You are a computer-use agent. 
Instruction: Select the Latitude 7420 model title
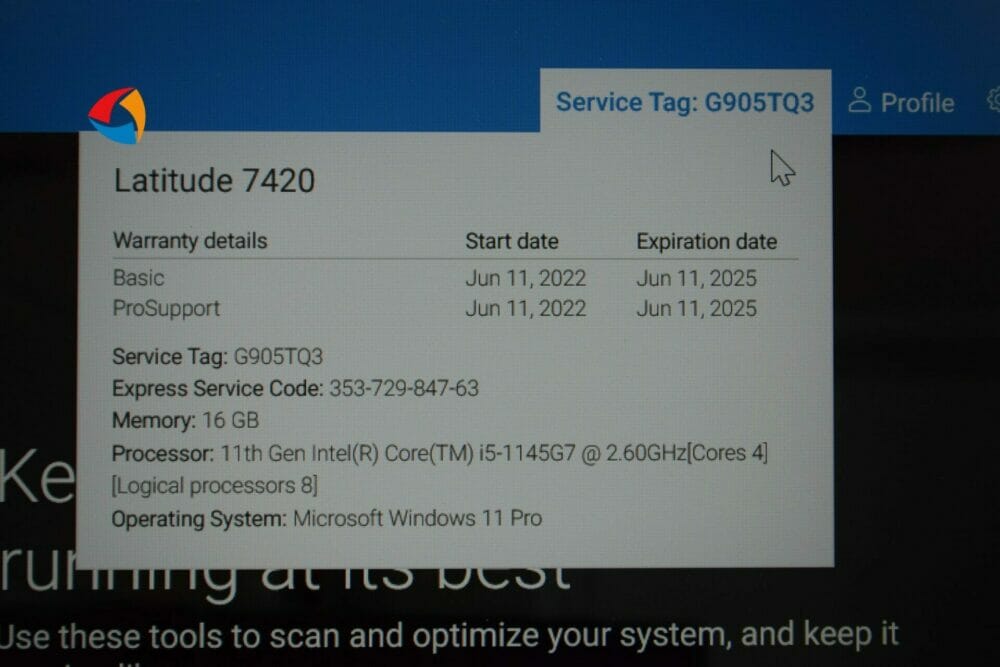point(214,180)
